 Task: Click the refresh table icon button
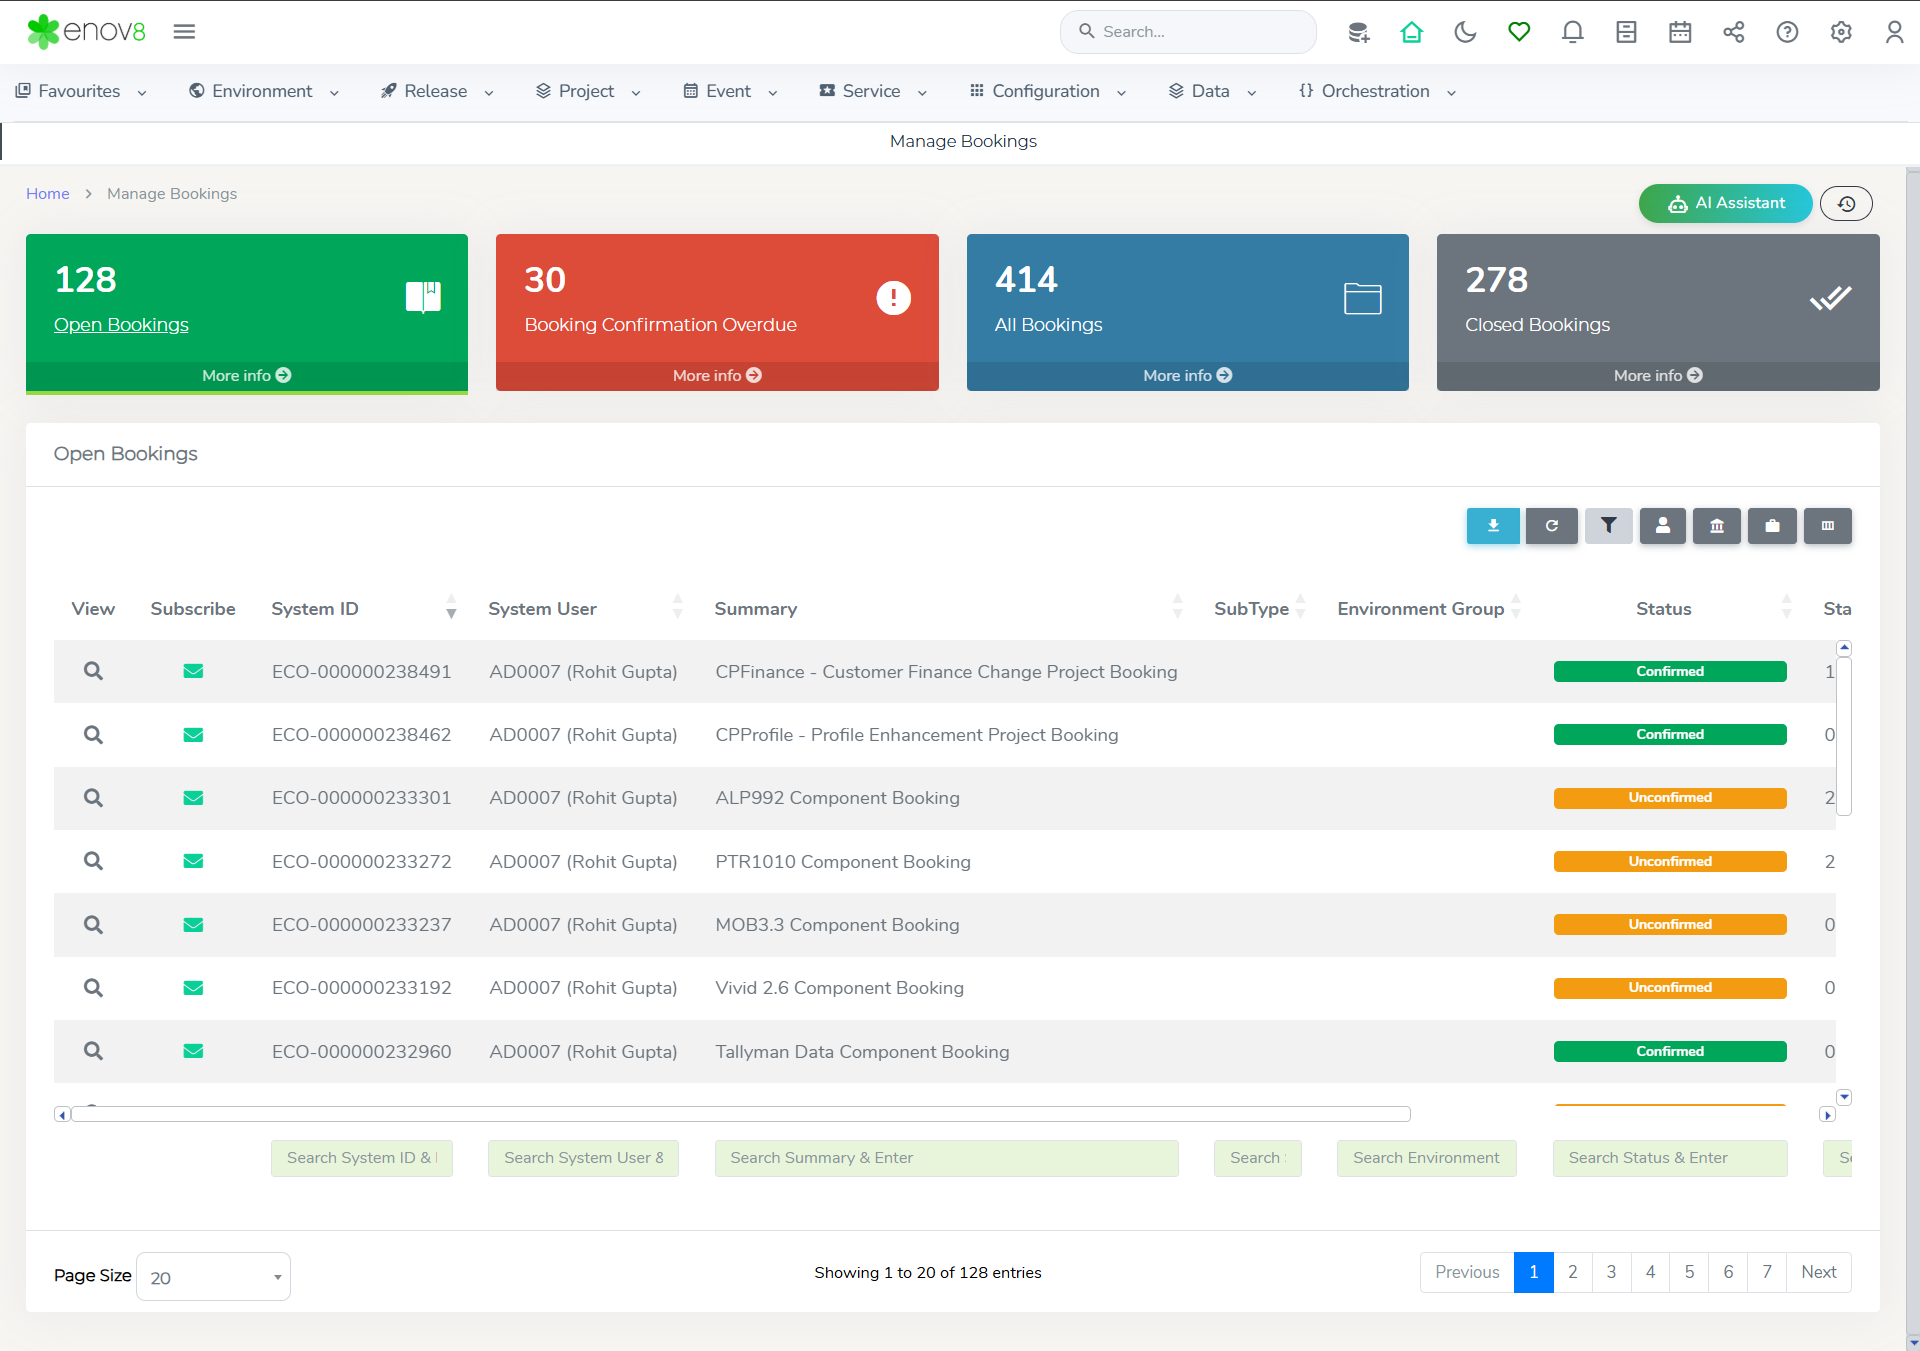click(x=1551, y=526)
